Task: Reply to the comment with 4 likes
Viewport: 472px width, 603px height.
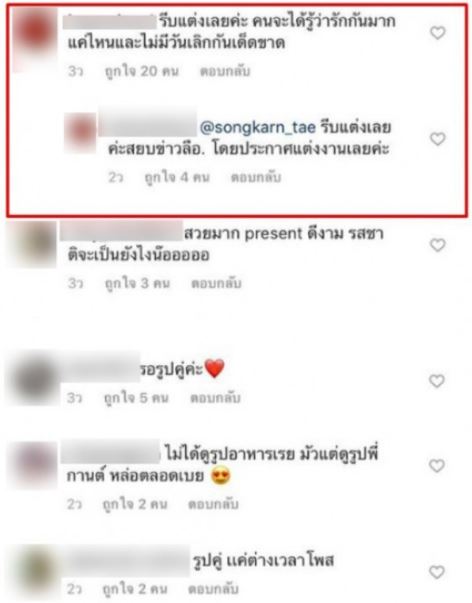Action: pyautogui.click(x=255, y=177)
